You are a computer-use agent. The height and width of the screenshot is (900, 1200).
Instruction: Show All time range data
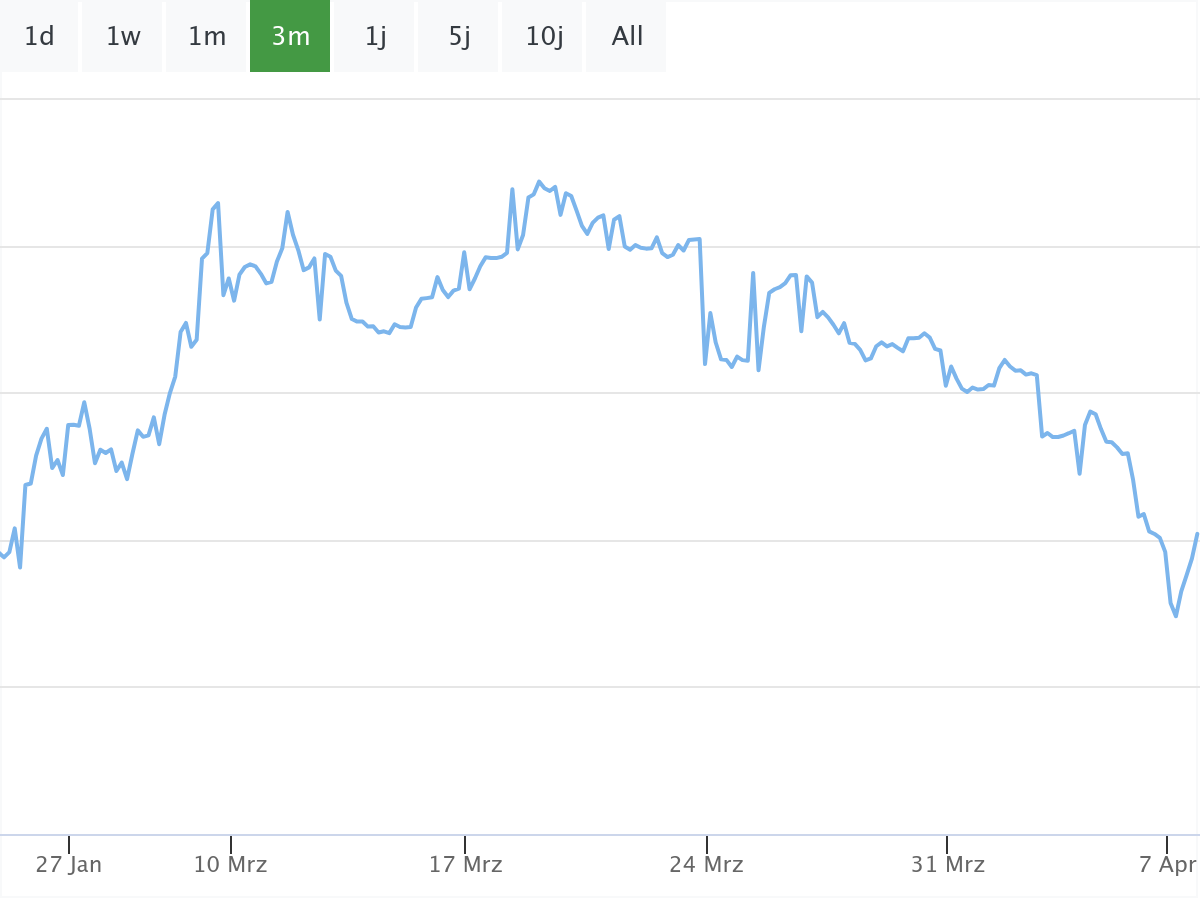coord(627,37)
